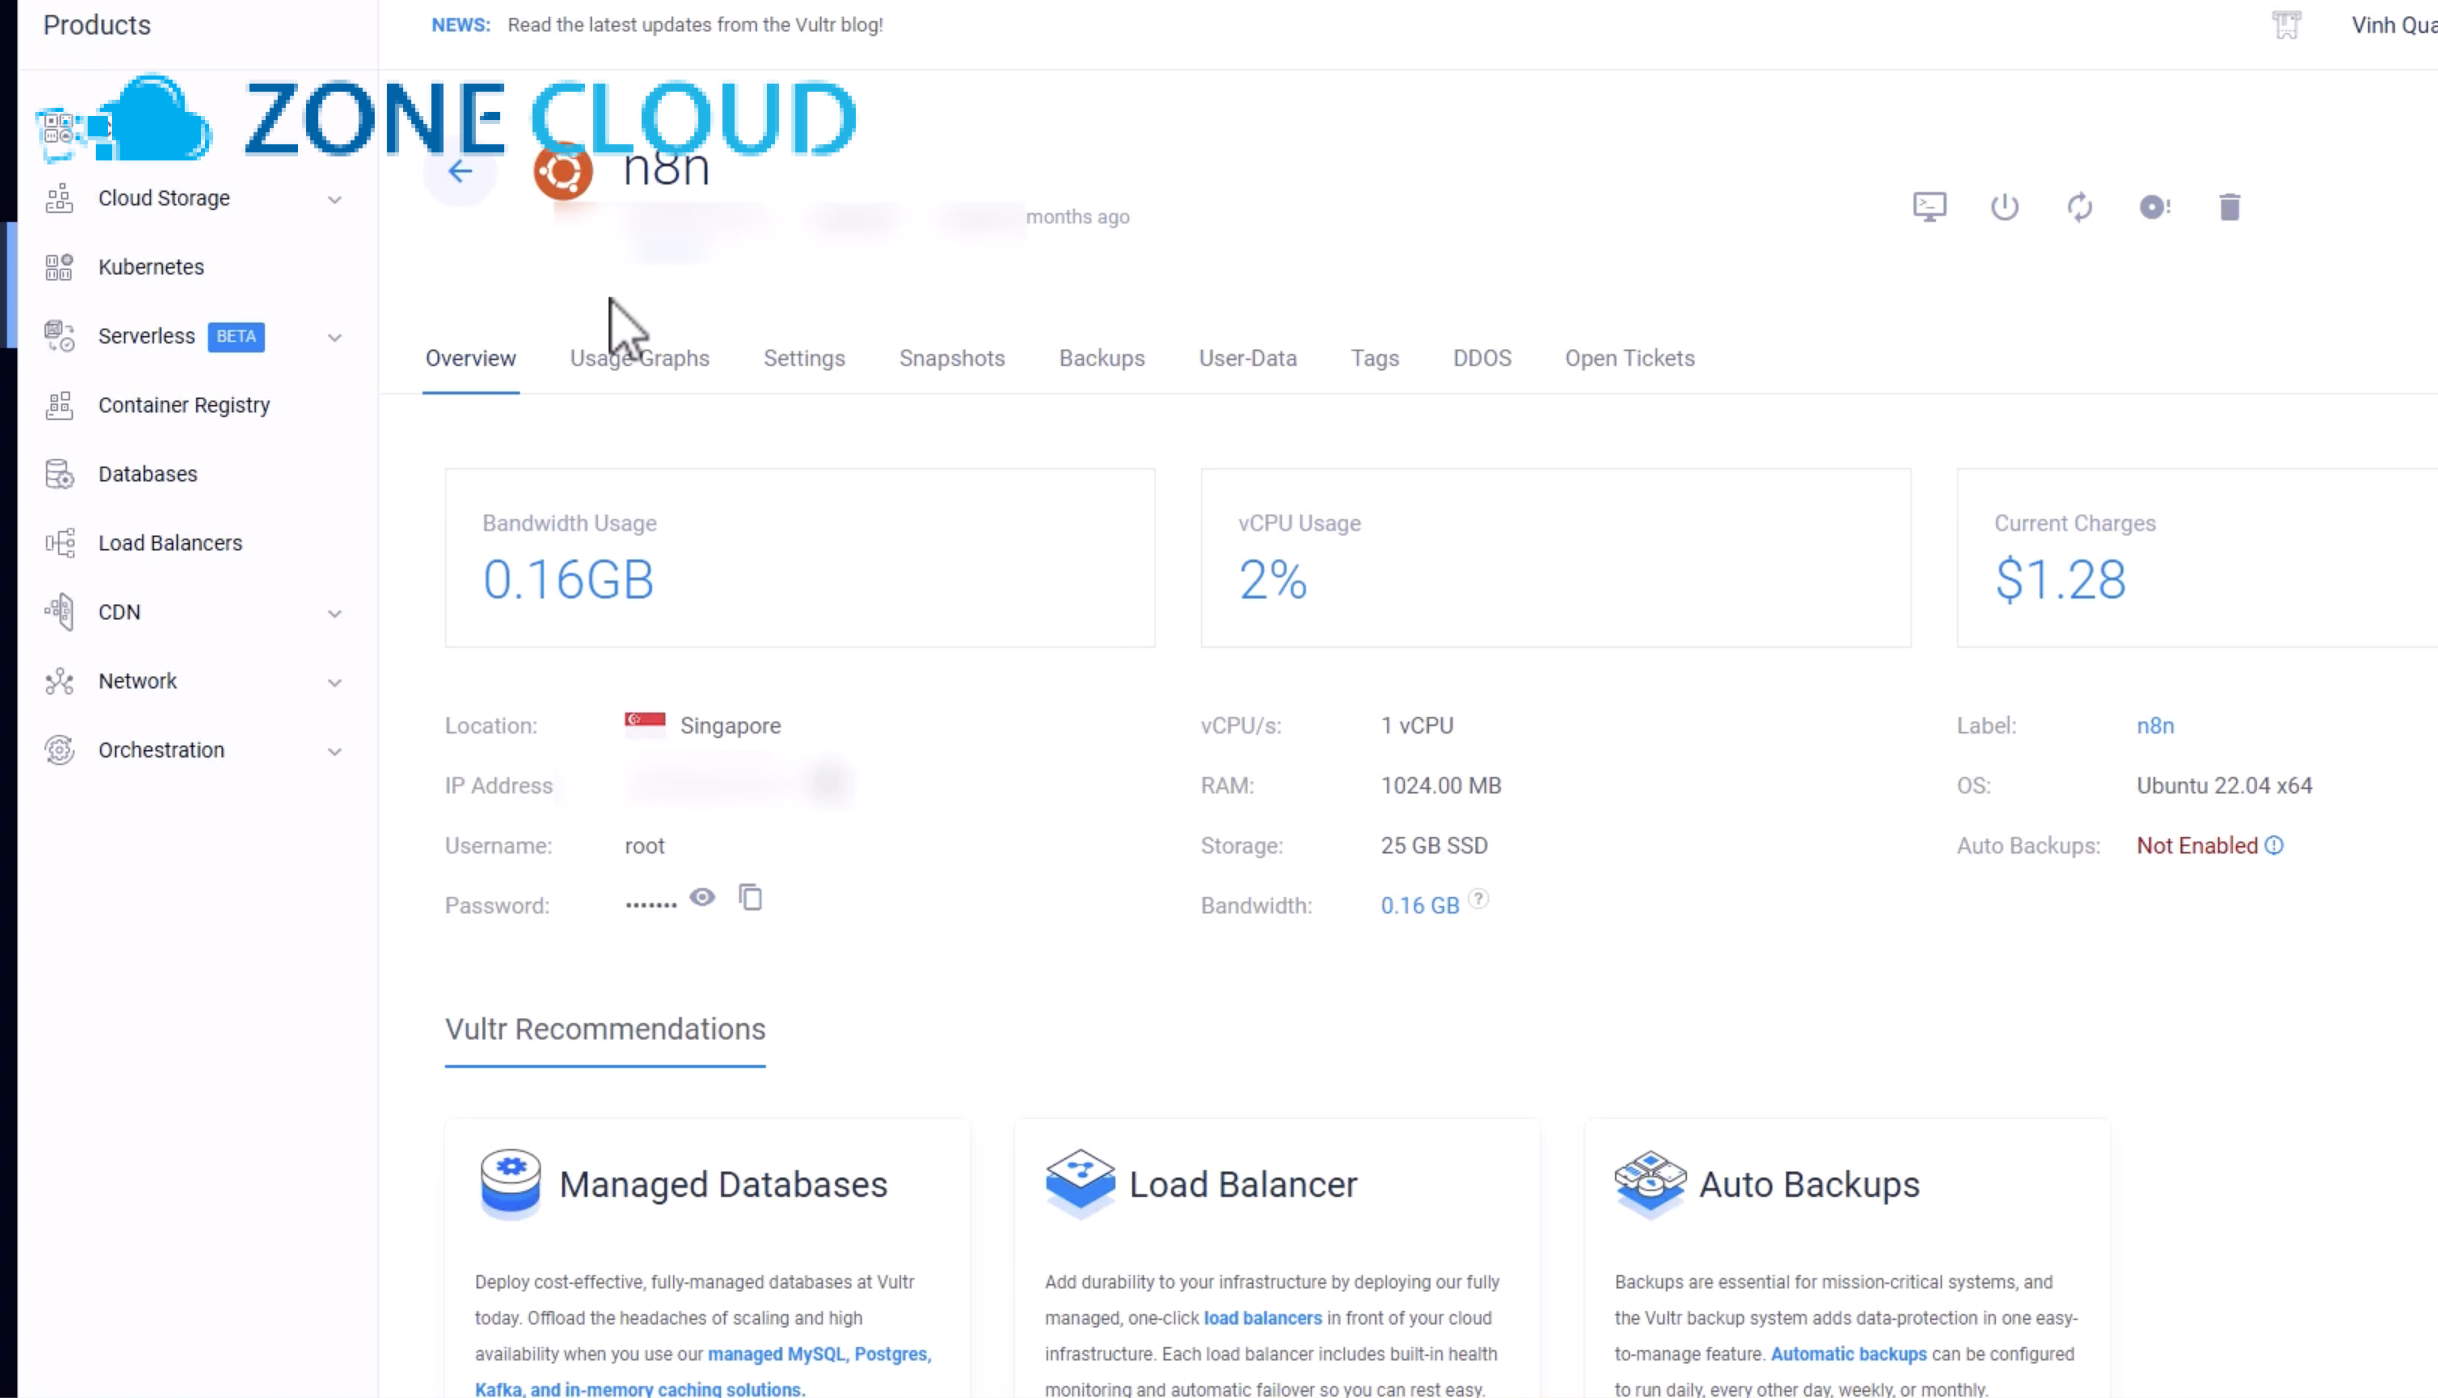Screen dimensions: 2438x1398
Task: Click the 0.16 GB bandwidth link
Action: 1420,905
